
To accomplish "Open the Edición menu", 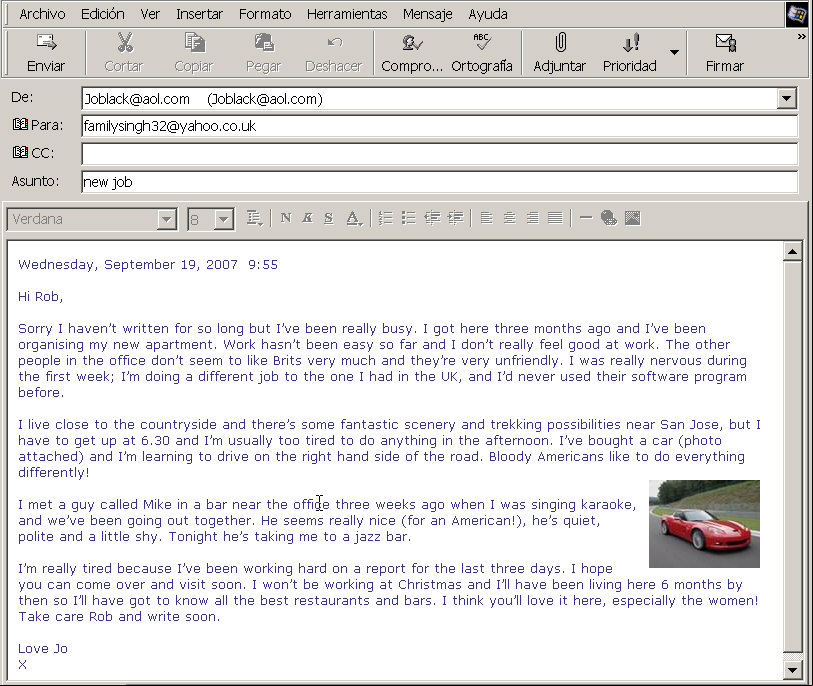I will pyautogui.click(x=103, y=14).
